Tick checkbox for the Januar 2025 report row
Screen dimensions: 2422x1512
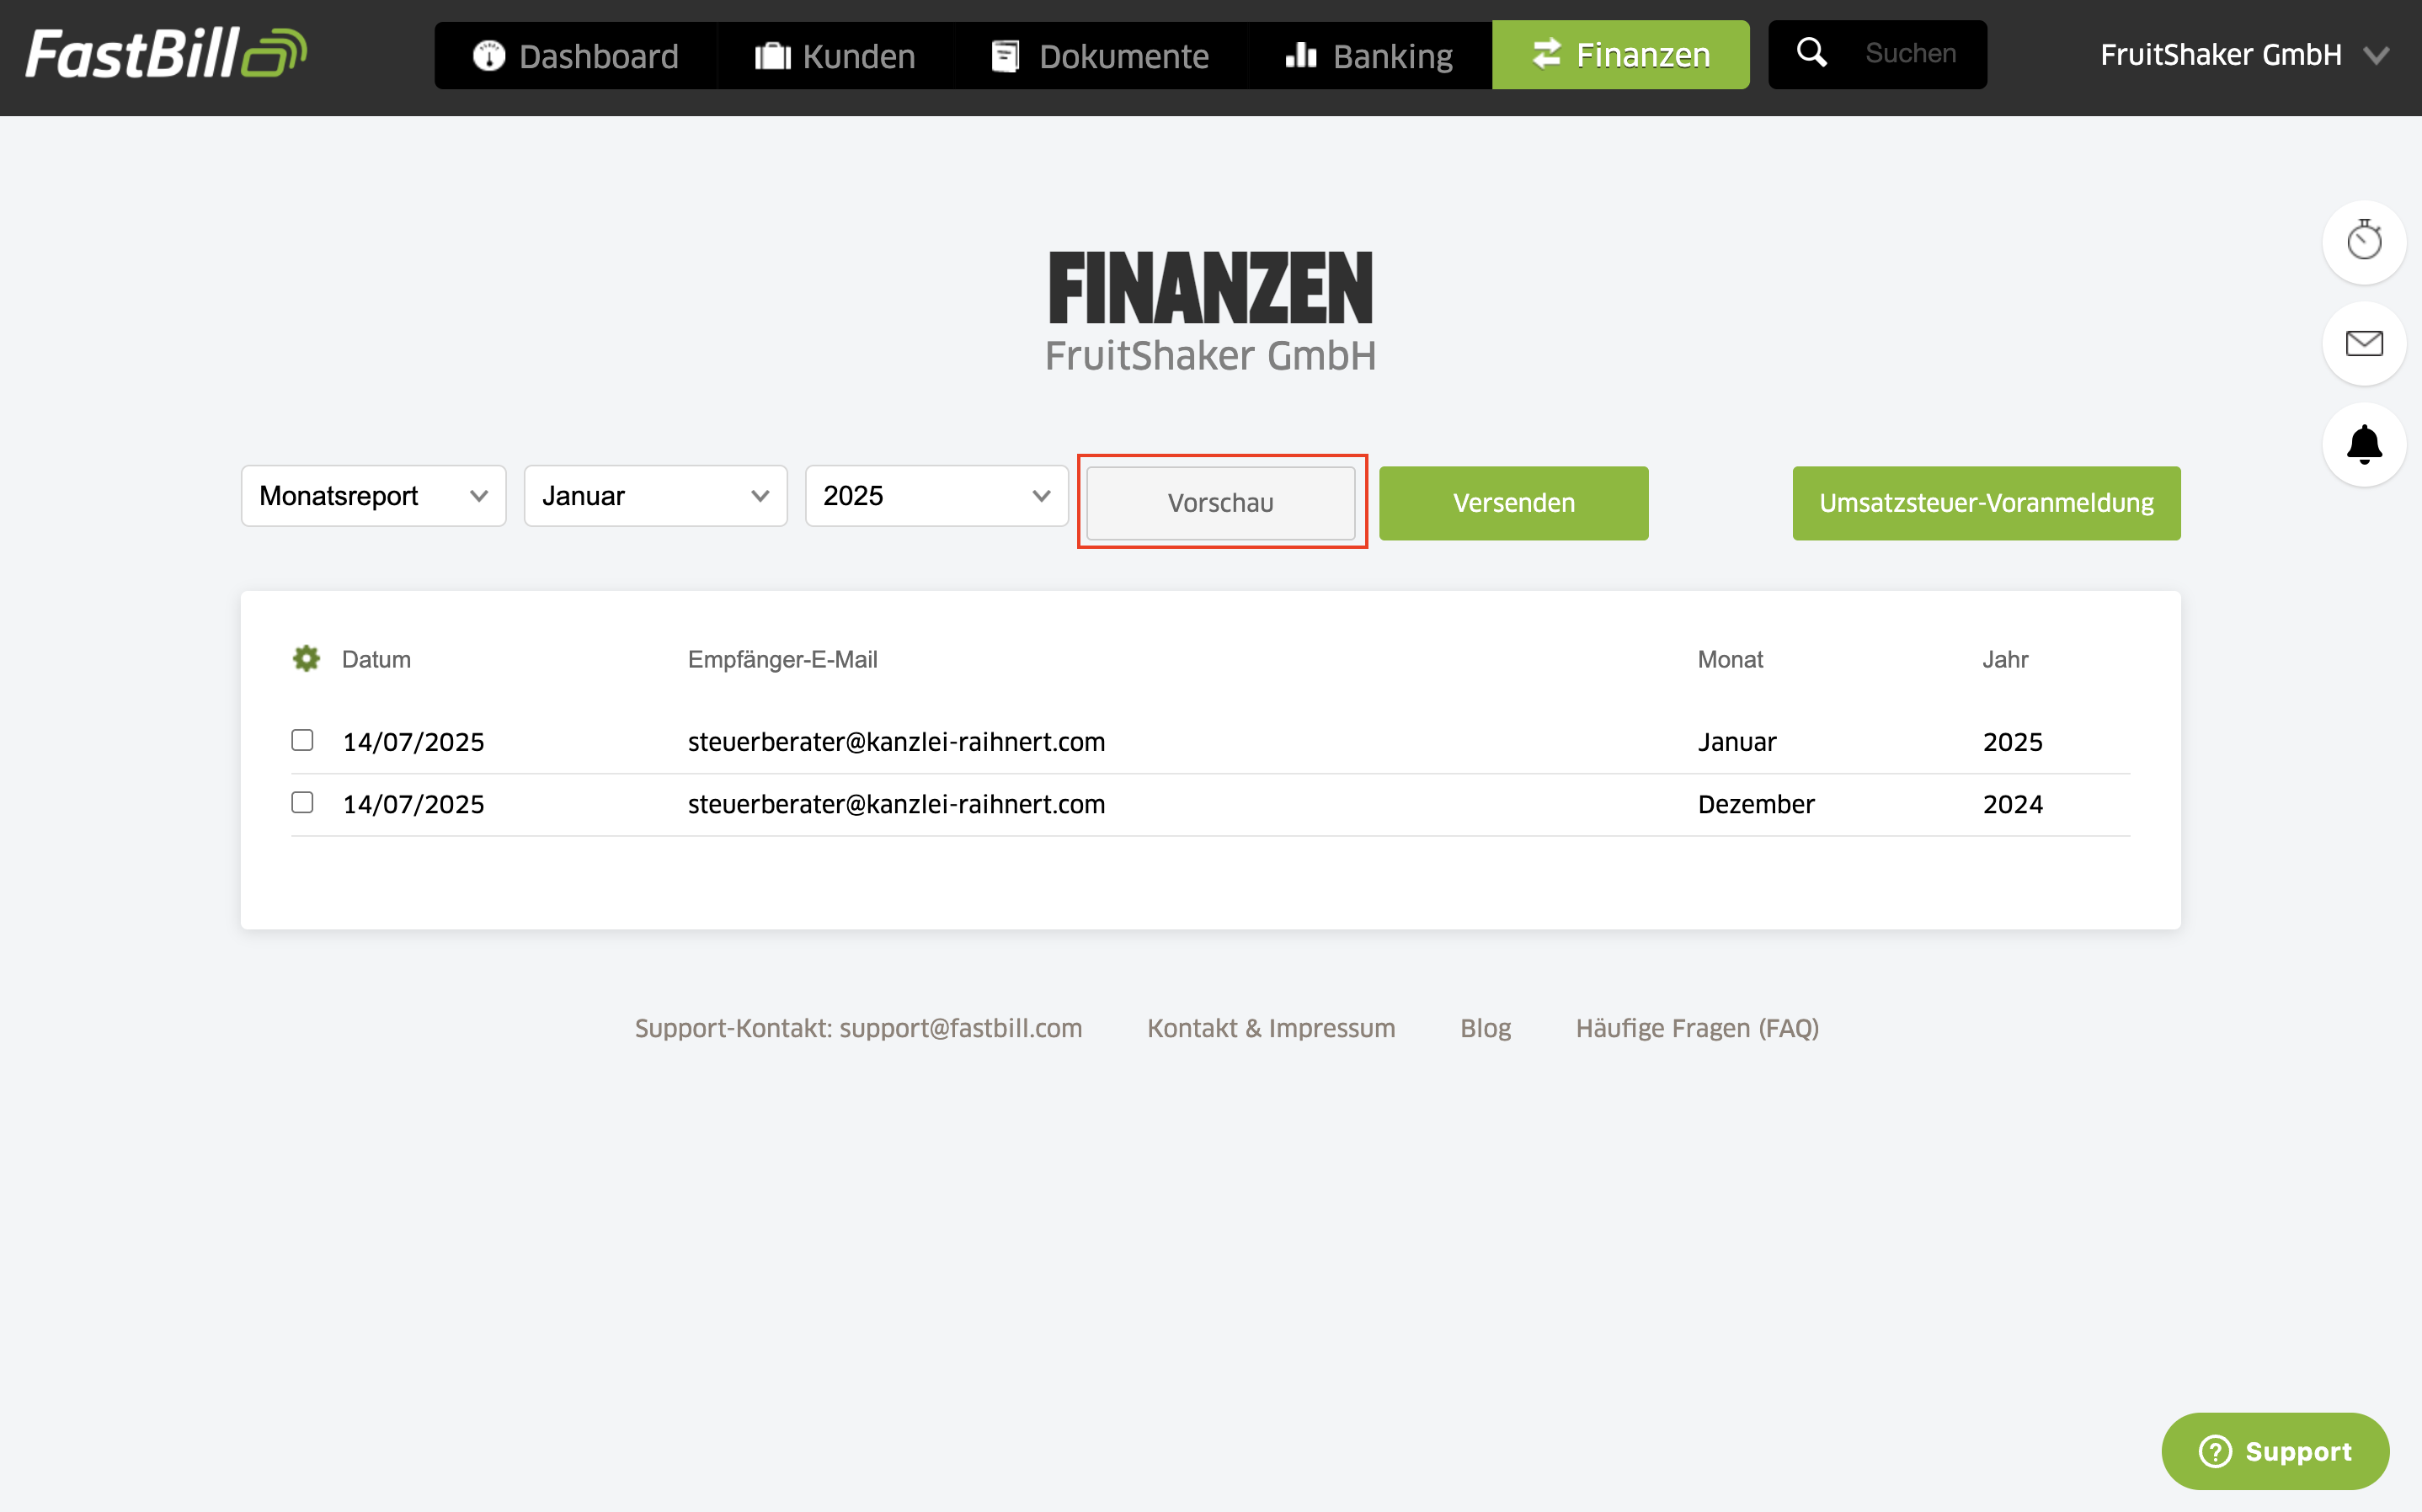click(302, 740)
